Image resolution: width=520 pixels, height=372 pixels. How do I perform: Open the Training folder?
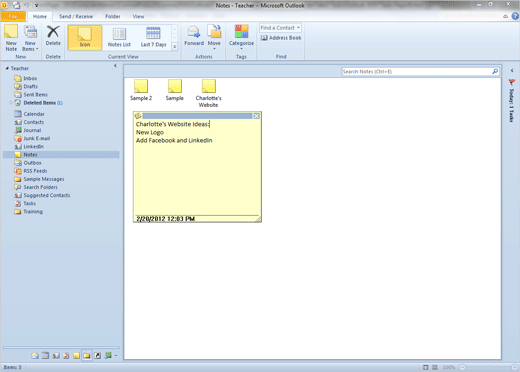[33, 212]
